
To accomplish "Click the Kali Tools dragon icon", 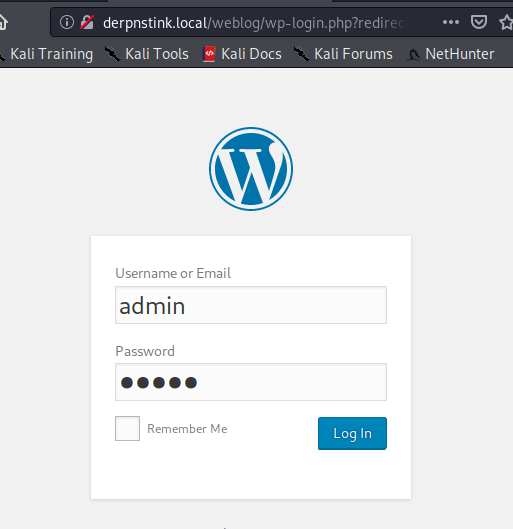I will click(113, 54).
